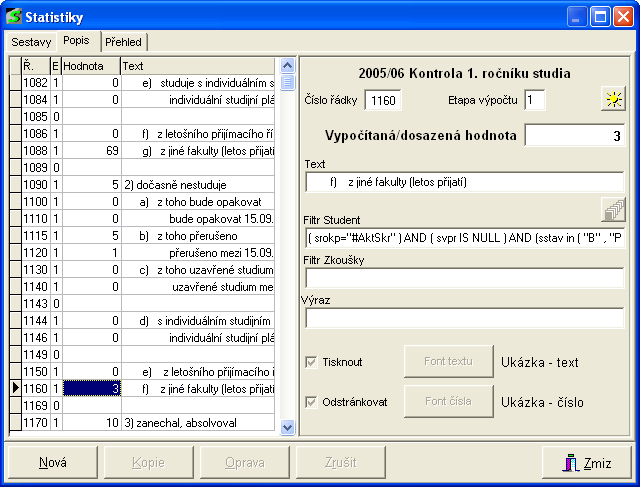Click the Číslo řádky field showing 1160
The width and height of the screenshot is (640, 487).
[x=383, y=100]
